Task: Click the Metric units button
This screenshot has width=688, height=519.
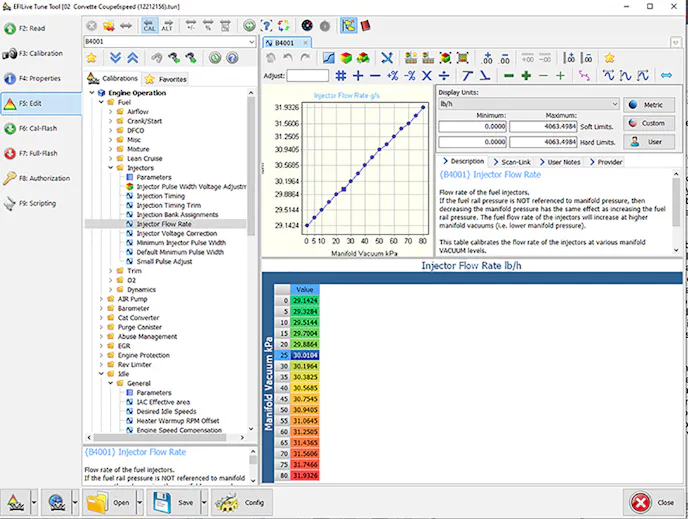Action: [x=649, y=104]
